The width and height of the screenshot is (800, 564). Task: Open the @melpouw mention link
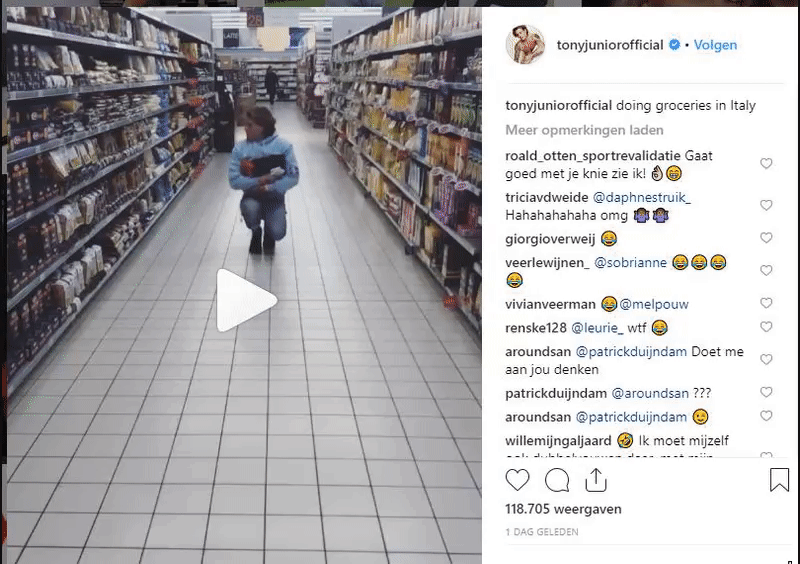(x=654, y=305)
